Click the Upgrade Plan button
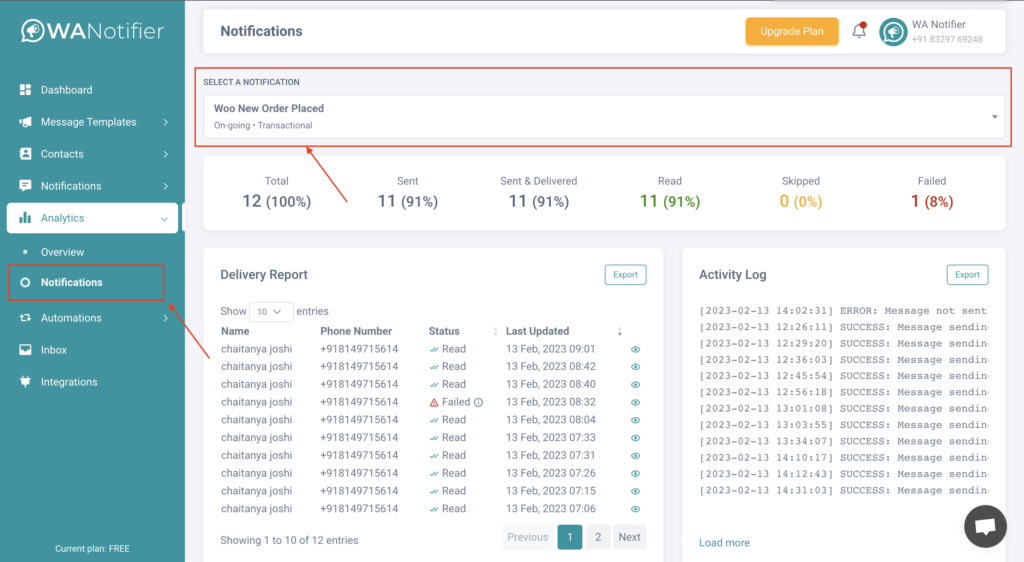 [x=792, y=31]
